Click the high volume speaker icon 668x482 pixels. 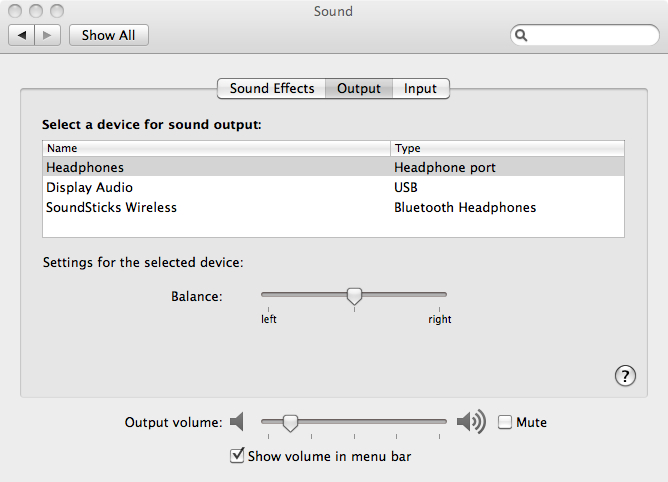(470, 422)
